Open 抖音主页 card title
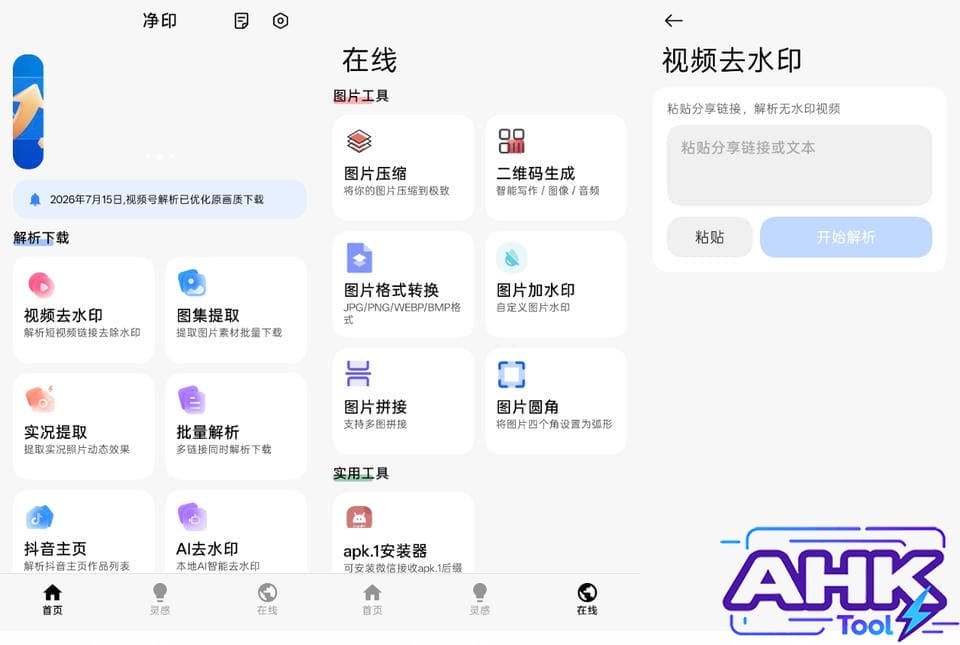The height and width of the screenshot is (645, 960). click(55, 548)
